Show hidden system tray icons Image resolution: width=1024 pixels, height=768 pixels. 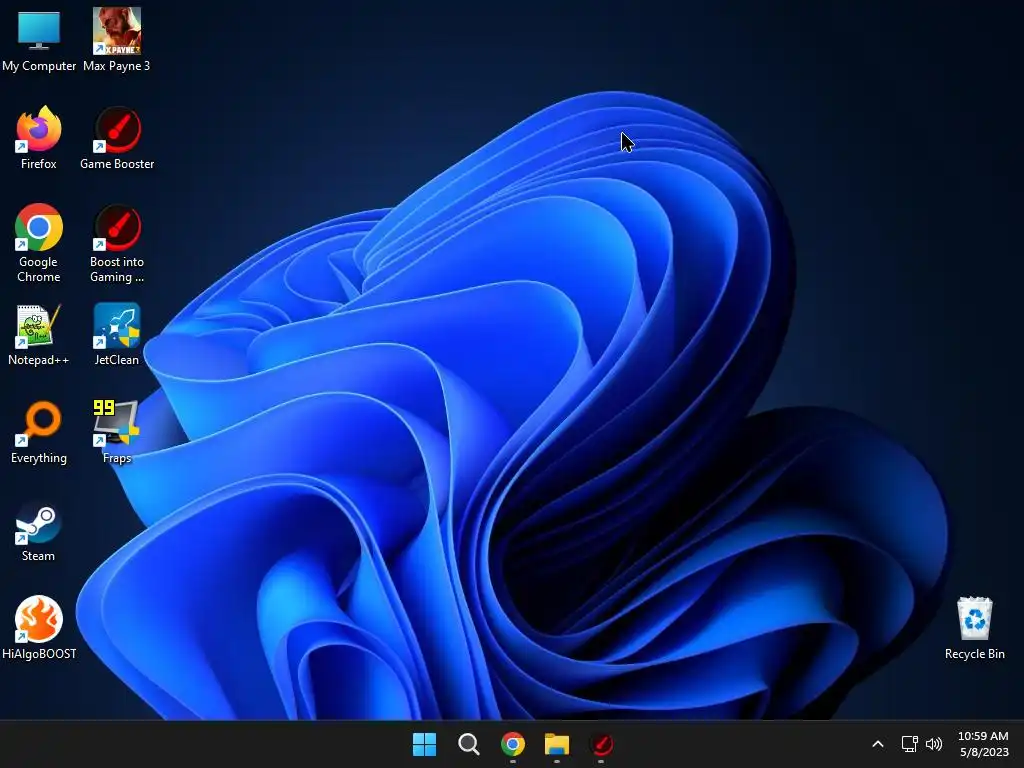pyautogui.click(x=878, y=744)
